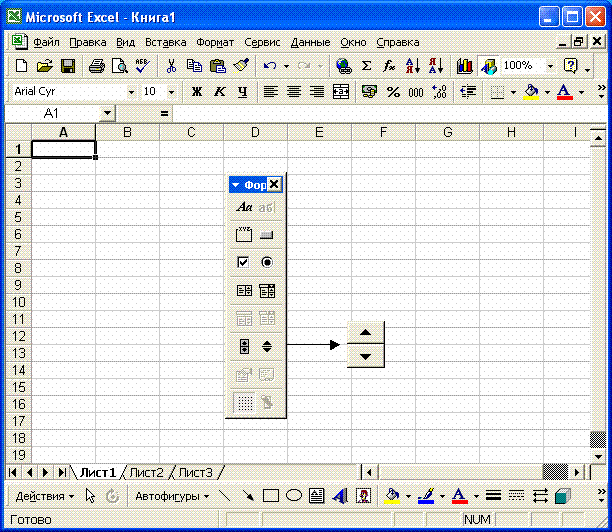Apply blue line color in drawing toolbar
612x532 pixels.
(x=425, y=496)
